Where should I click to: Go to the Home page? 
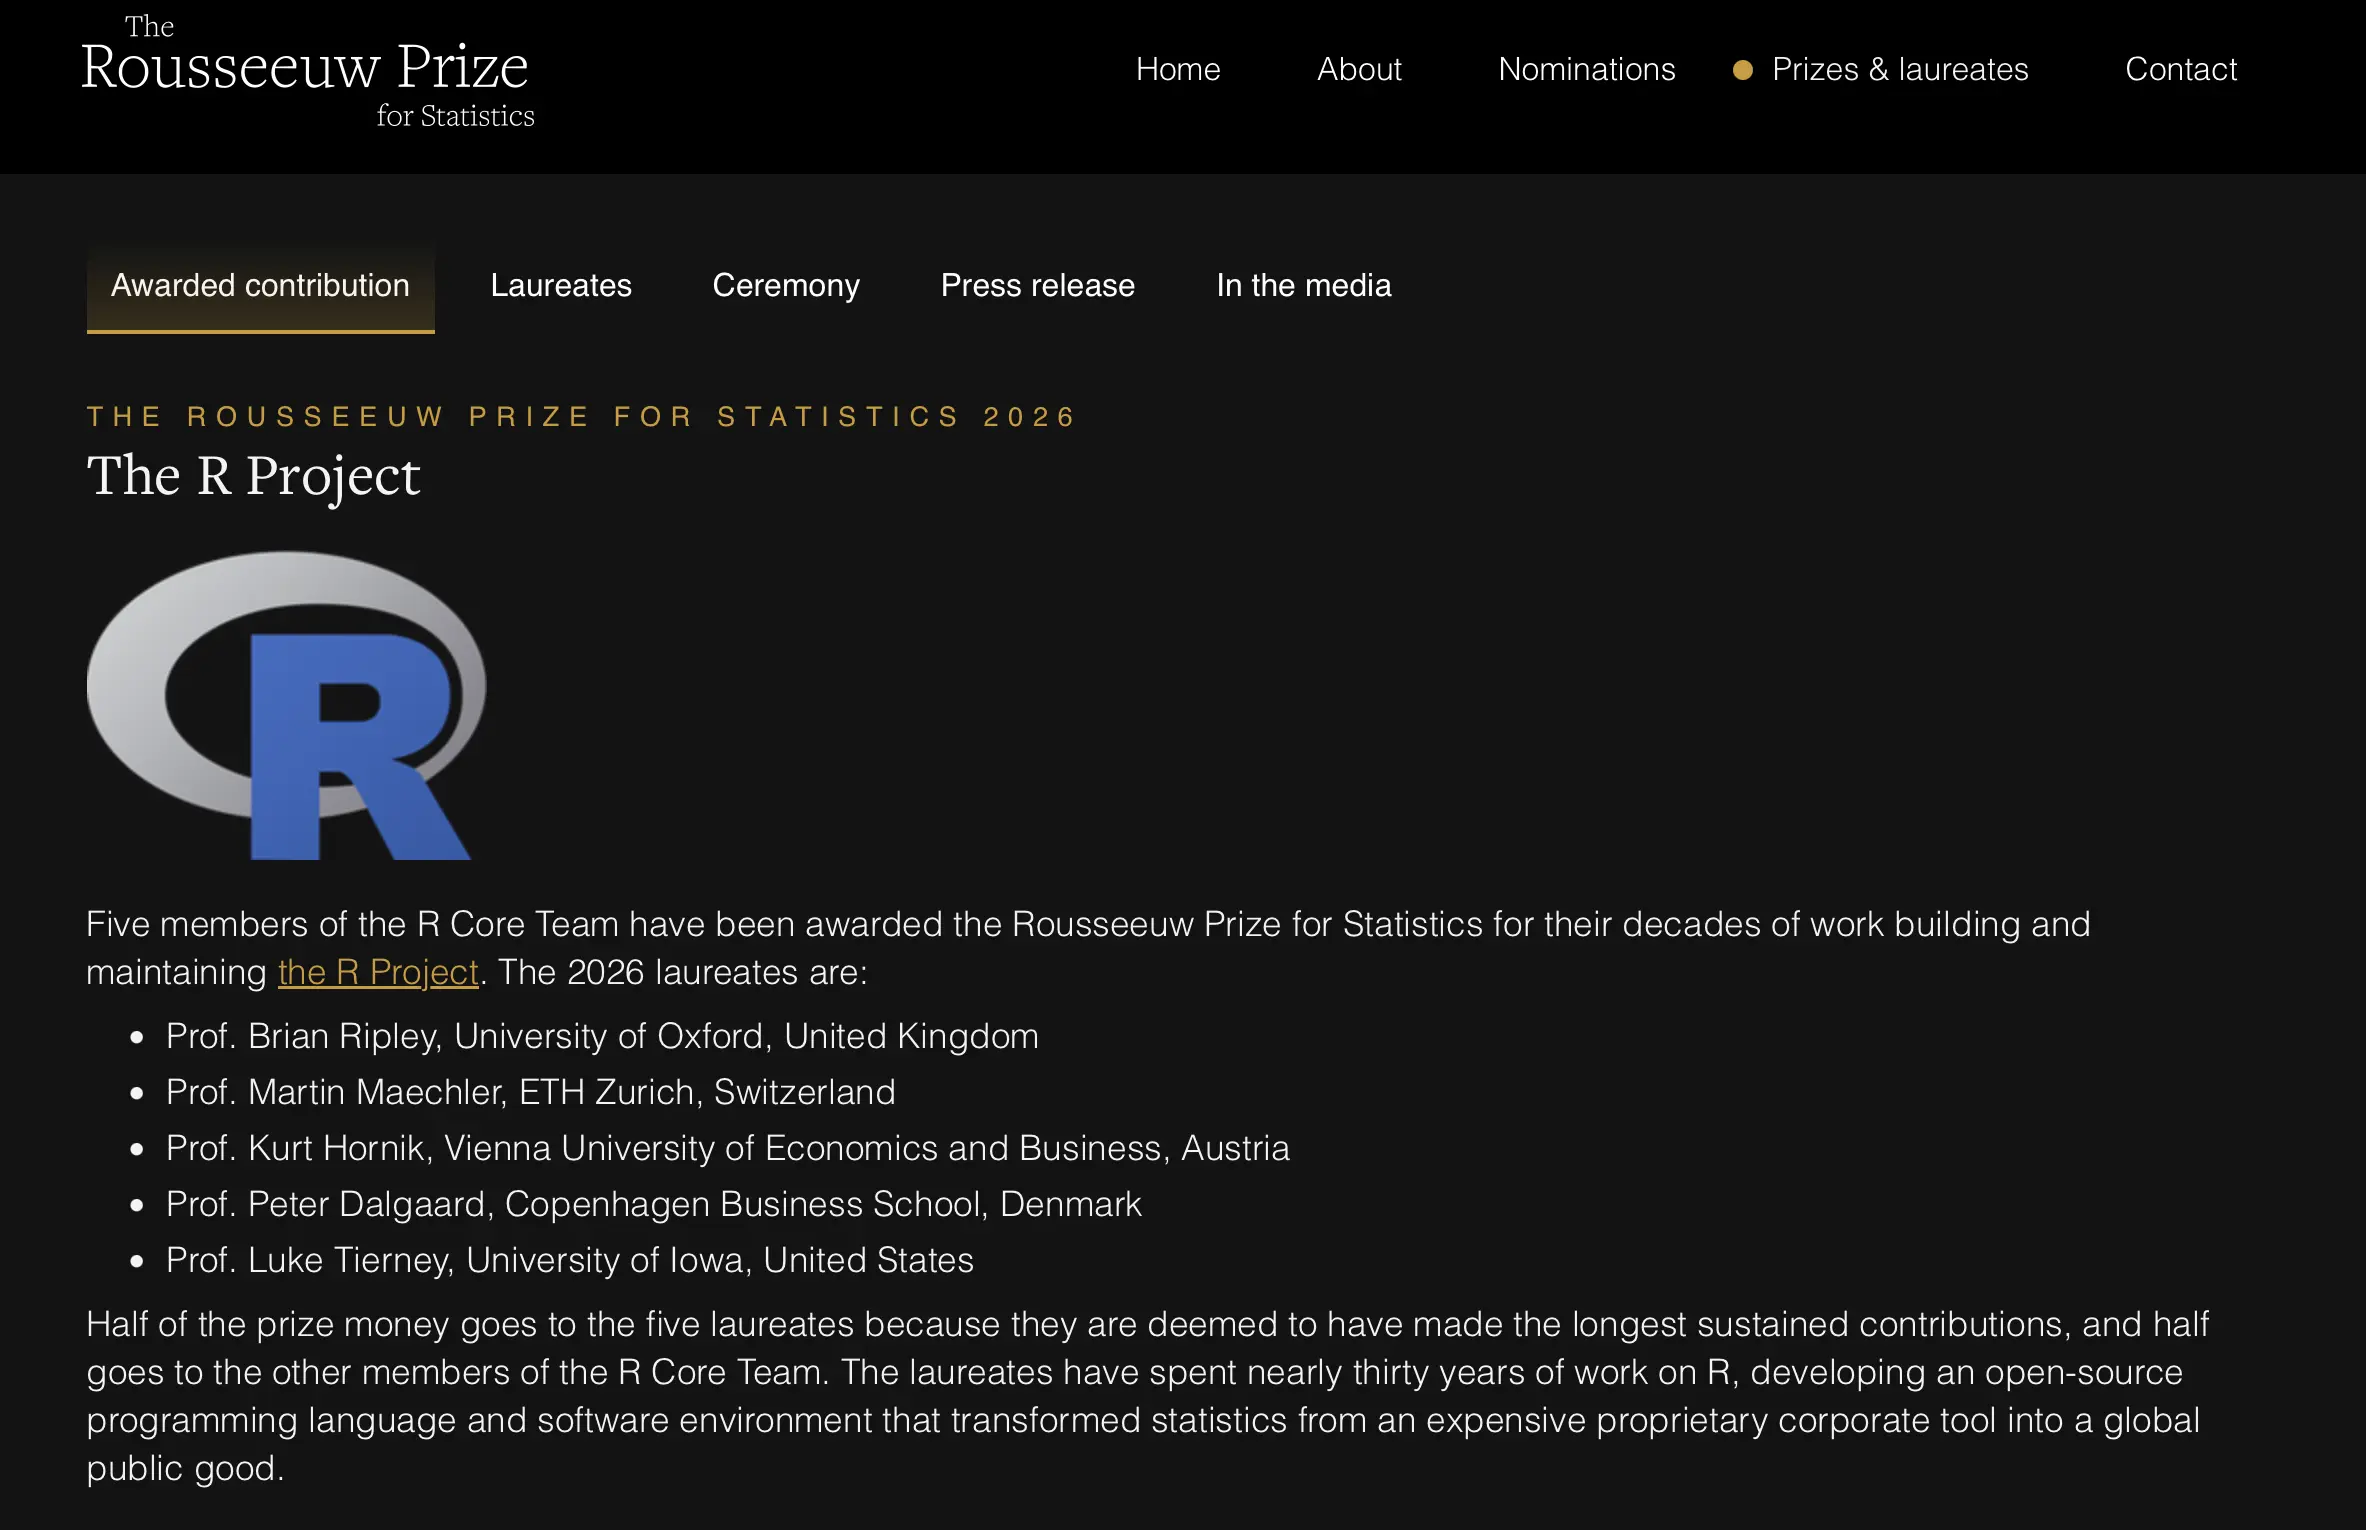click(1178, 69)
